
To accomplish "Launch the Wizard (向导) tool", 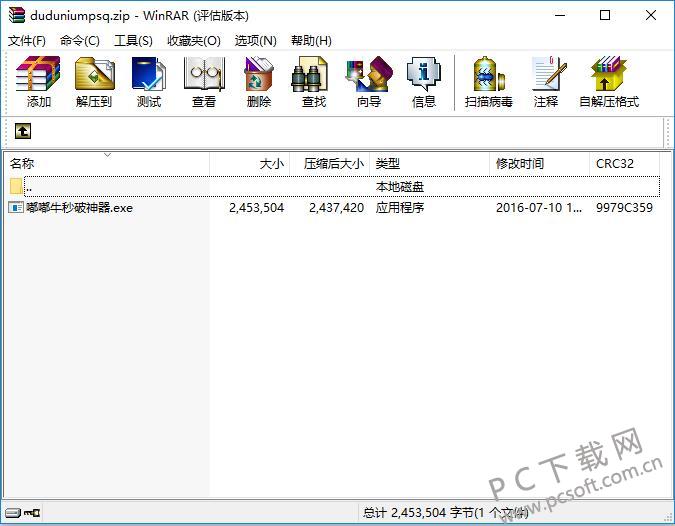I will [369, 82].
